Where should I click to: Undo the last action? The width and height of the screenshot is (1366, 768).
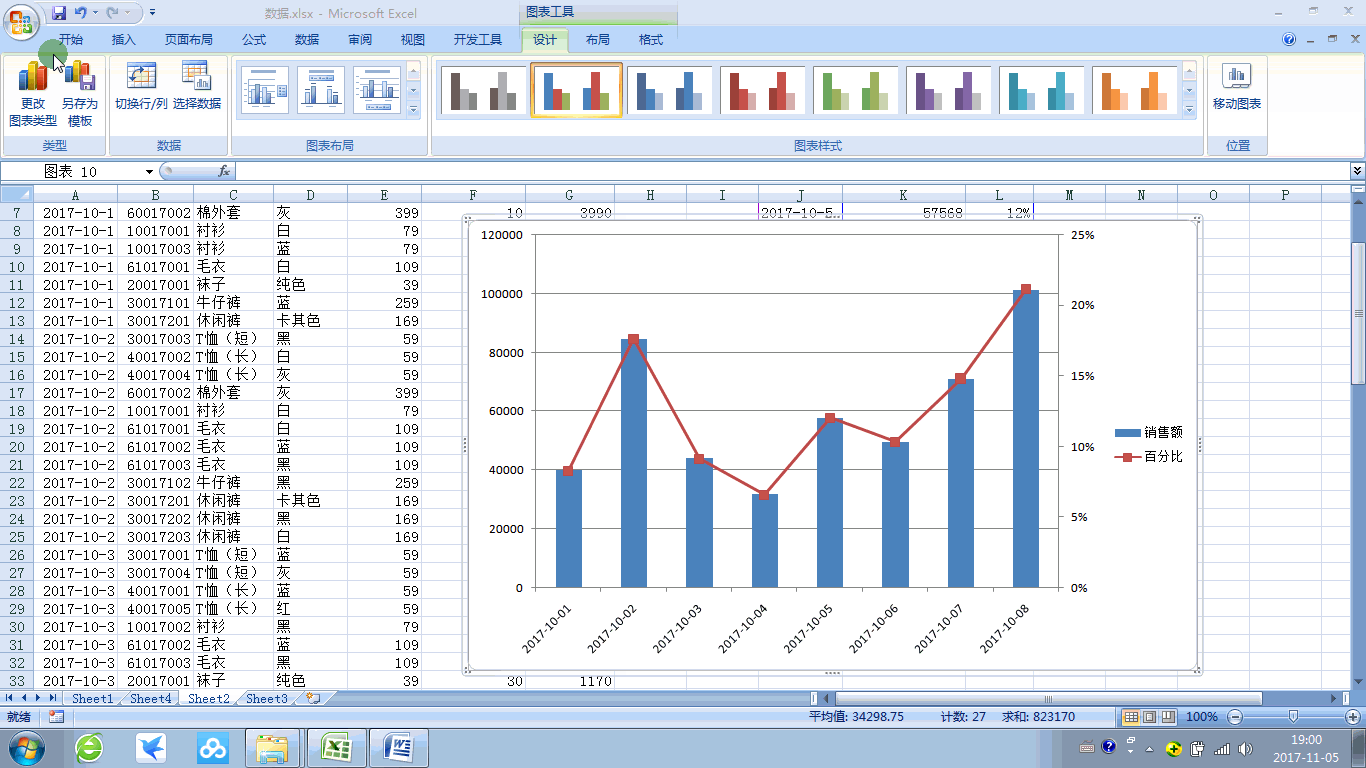[81, 13]
